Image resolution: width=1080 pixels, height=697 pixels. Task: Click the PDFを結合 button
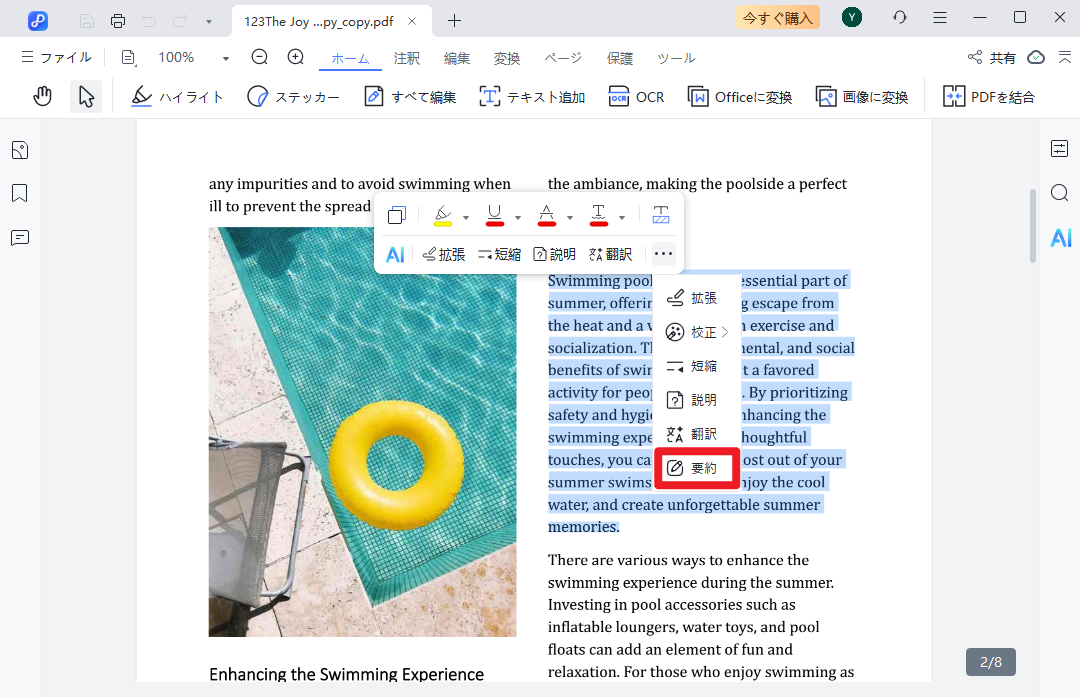pyautogui.click(x=989, y=97)
